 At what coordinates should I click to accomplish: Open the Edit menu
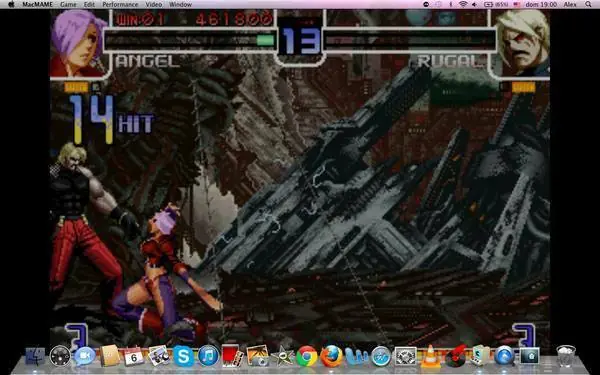(x=89, y=5)
